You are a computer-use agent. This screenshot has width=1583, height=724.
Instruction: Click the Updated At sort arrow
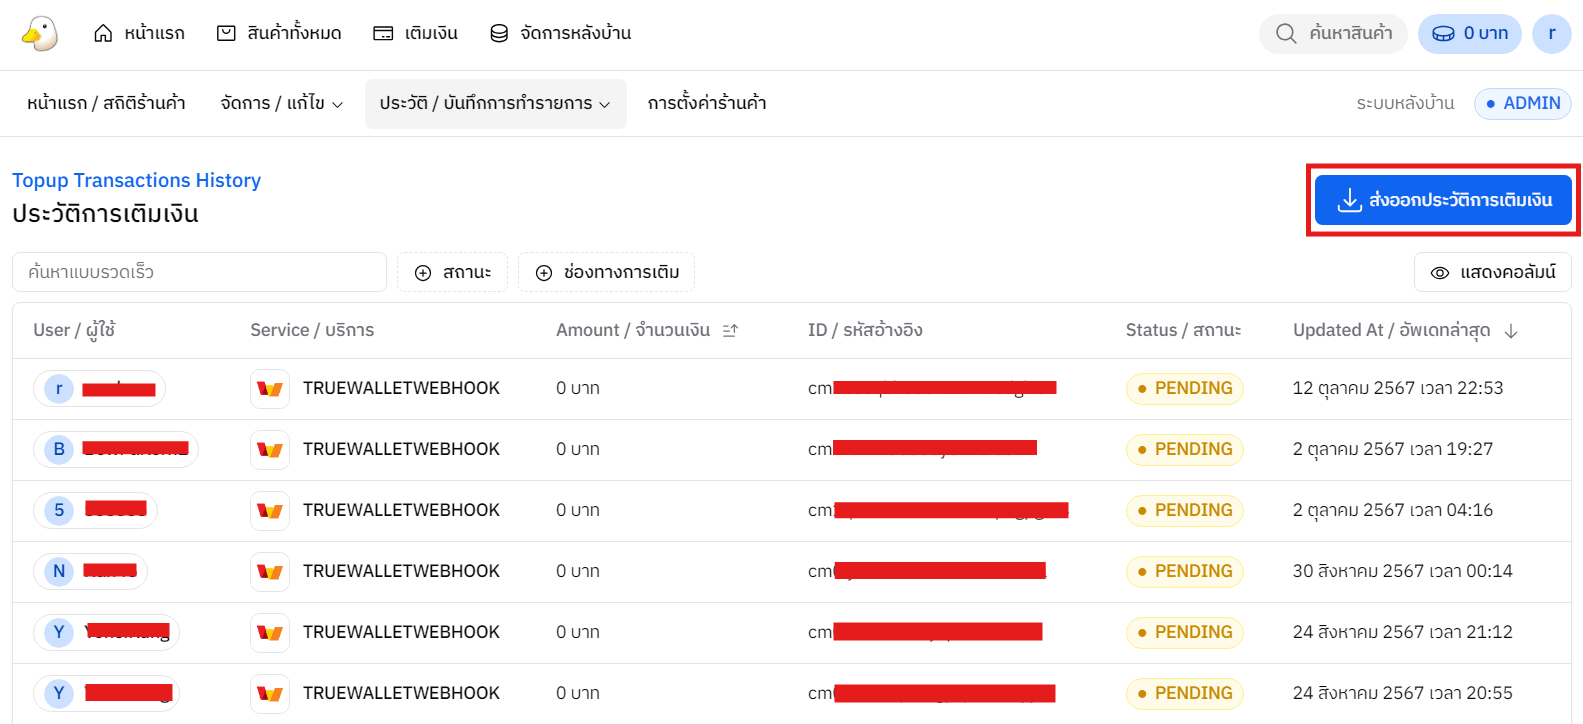click(1511, 331)
